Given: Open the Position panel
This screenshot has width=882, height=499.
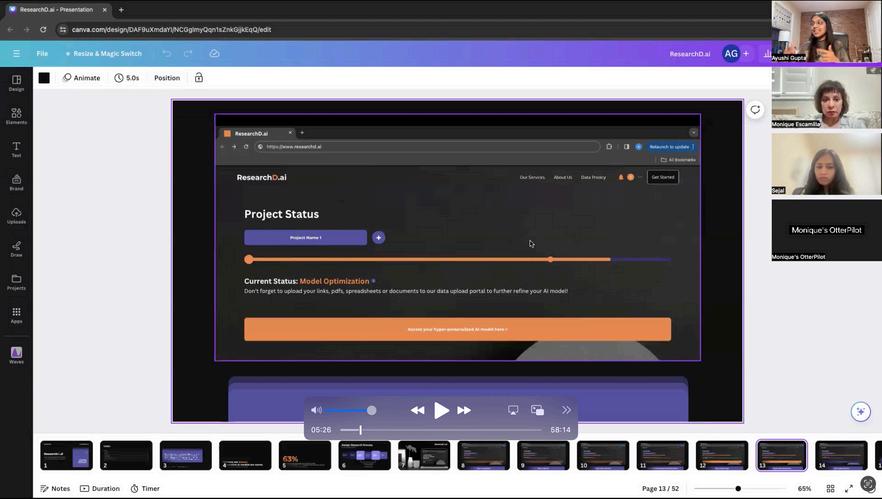Looking at the screenshot, I should [x=167, y=78].
